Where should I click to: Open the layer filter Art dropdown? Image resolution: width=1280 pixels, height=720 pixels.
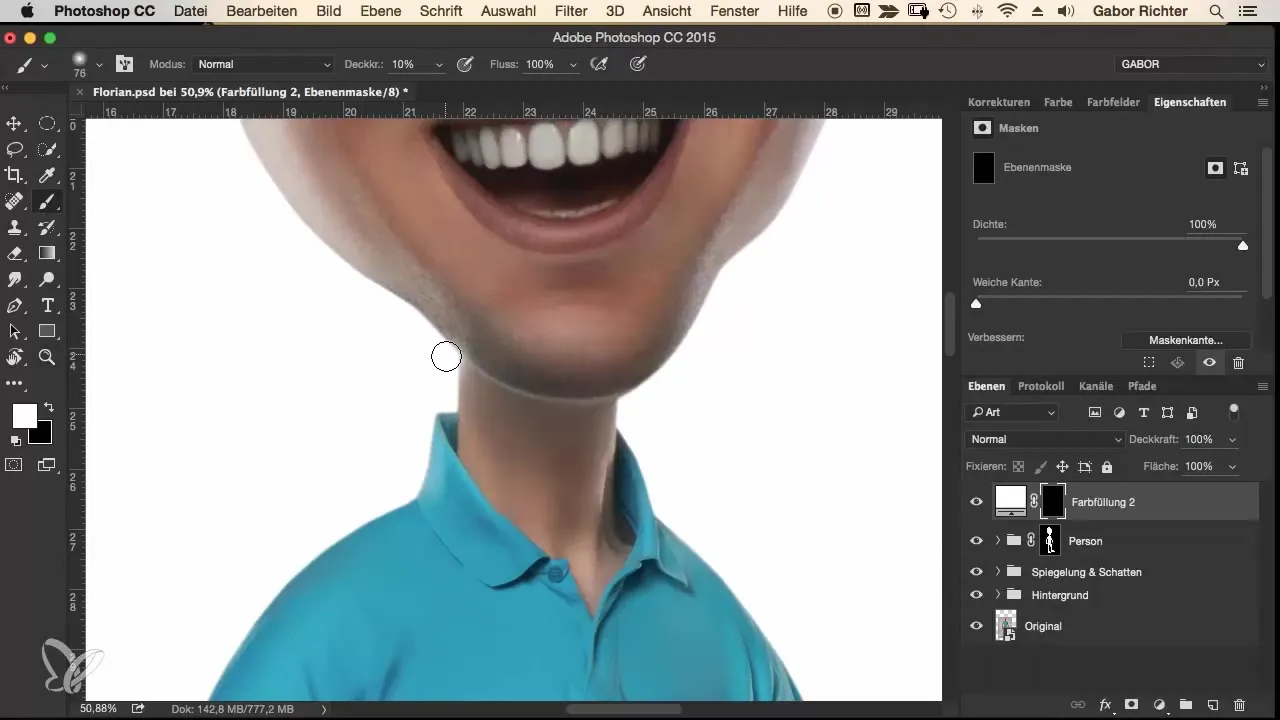[x=1012, y=412]
